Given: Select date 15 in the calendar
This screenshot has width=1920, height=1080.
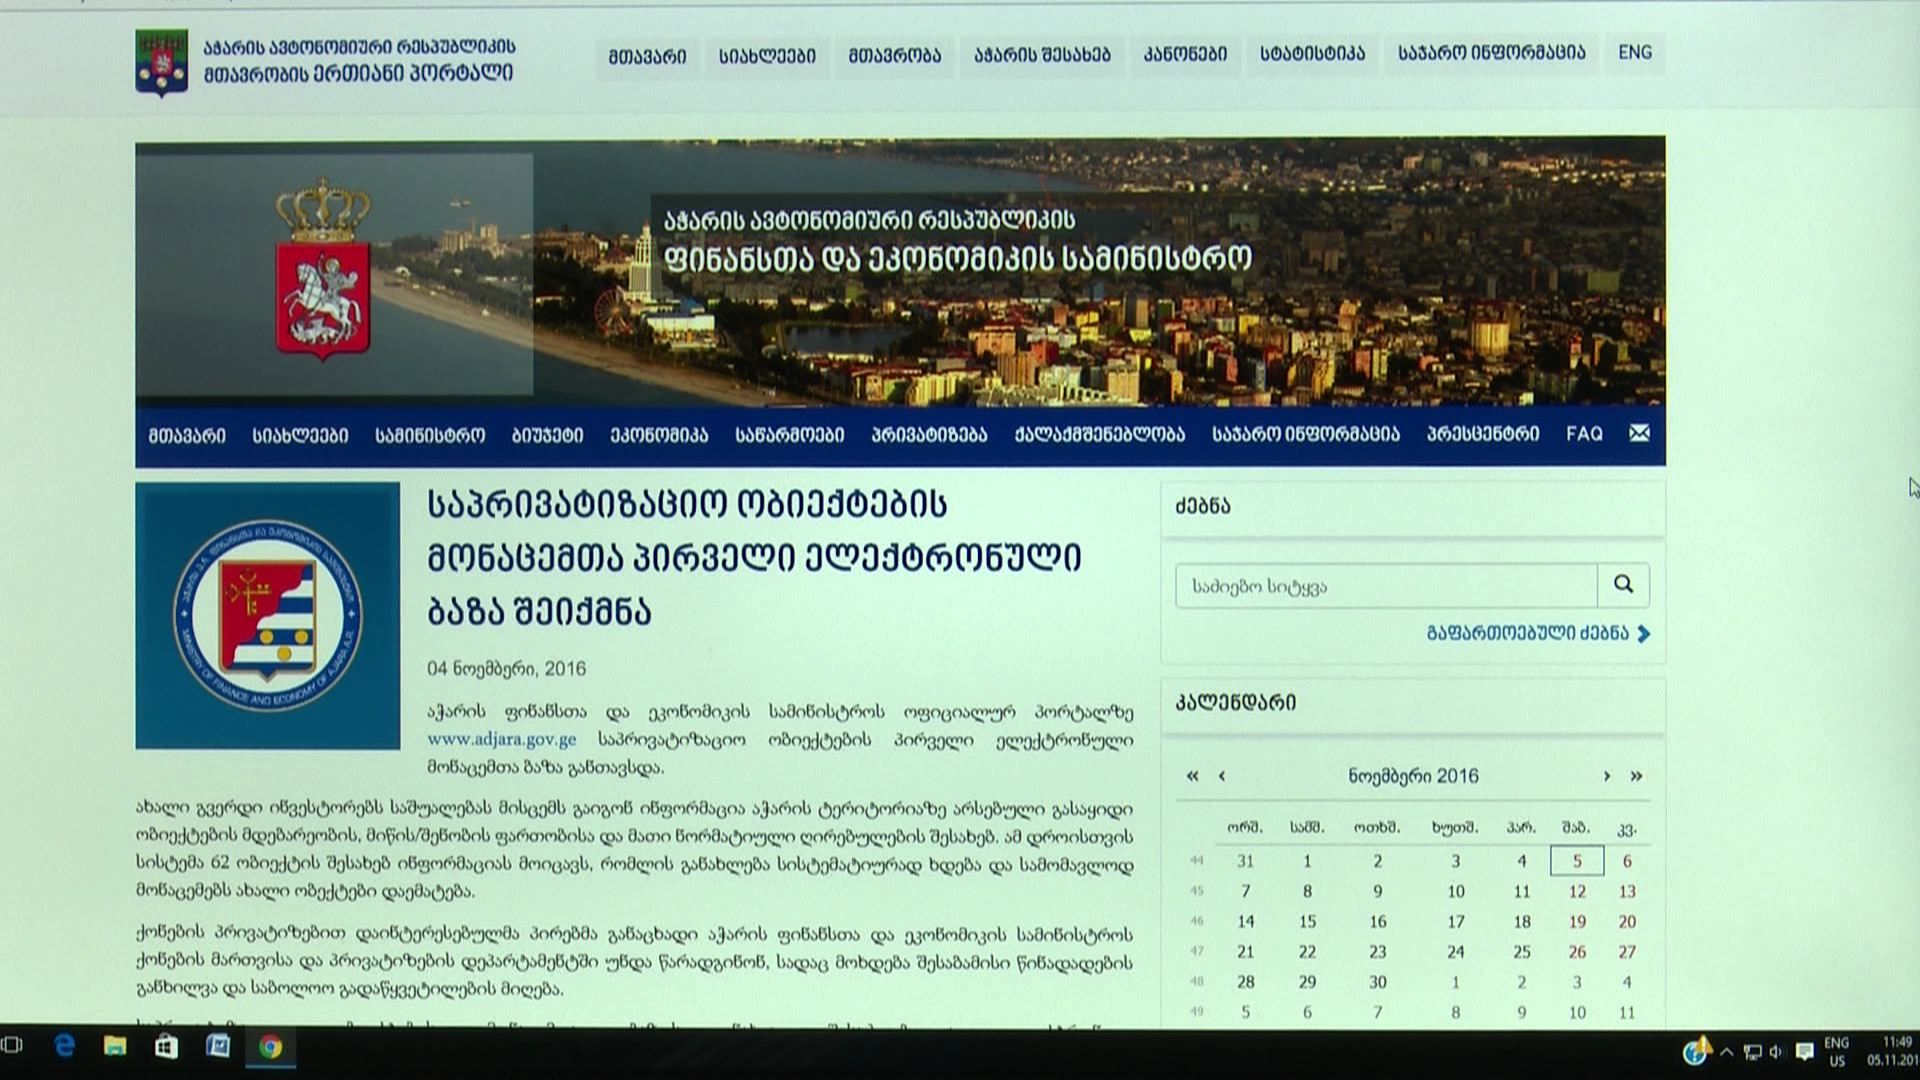Looking at the screenshot, I should (x=1307, y=922).
